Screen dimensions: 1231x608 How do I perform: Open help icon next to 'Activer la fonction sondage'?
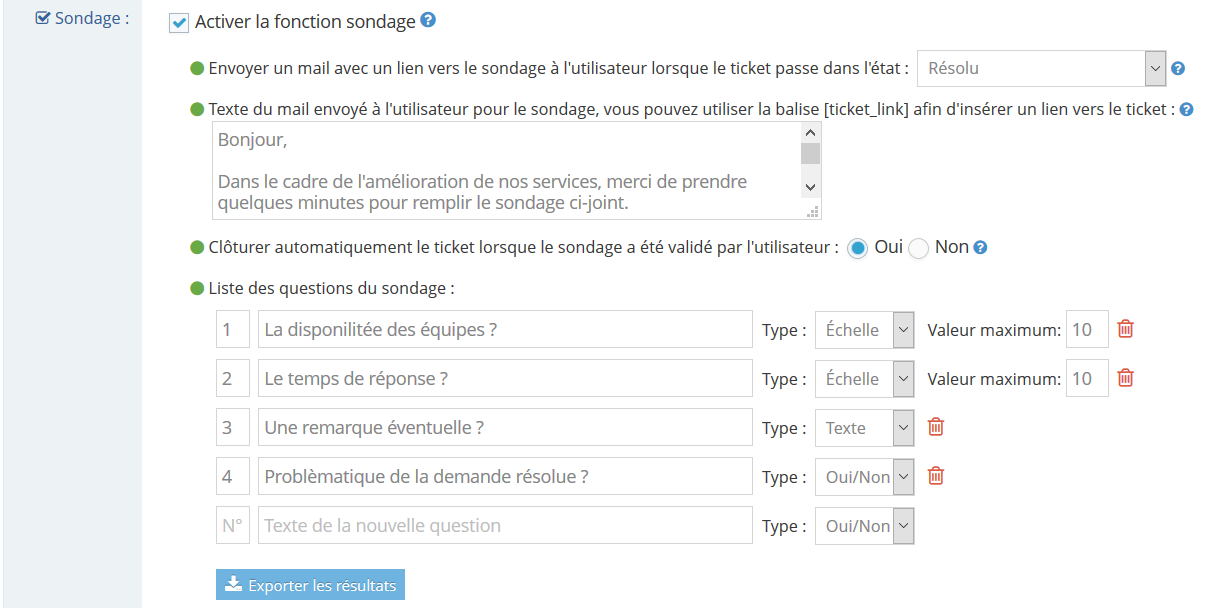tap(428, 20)
